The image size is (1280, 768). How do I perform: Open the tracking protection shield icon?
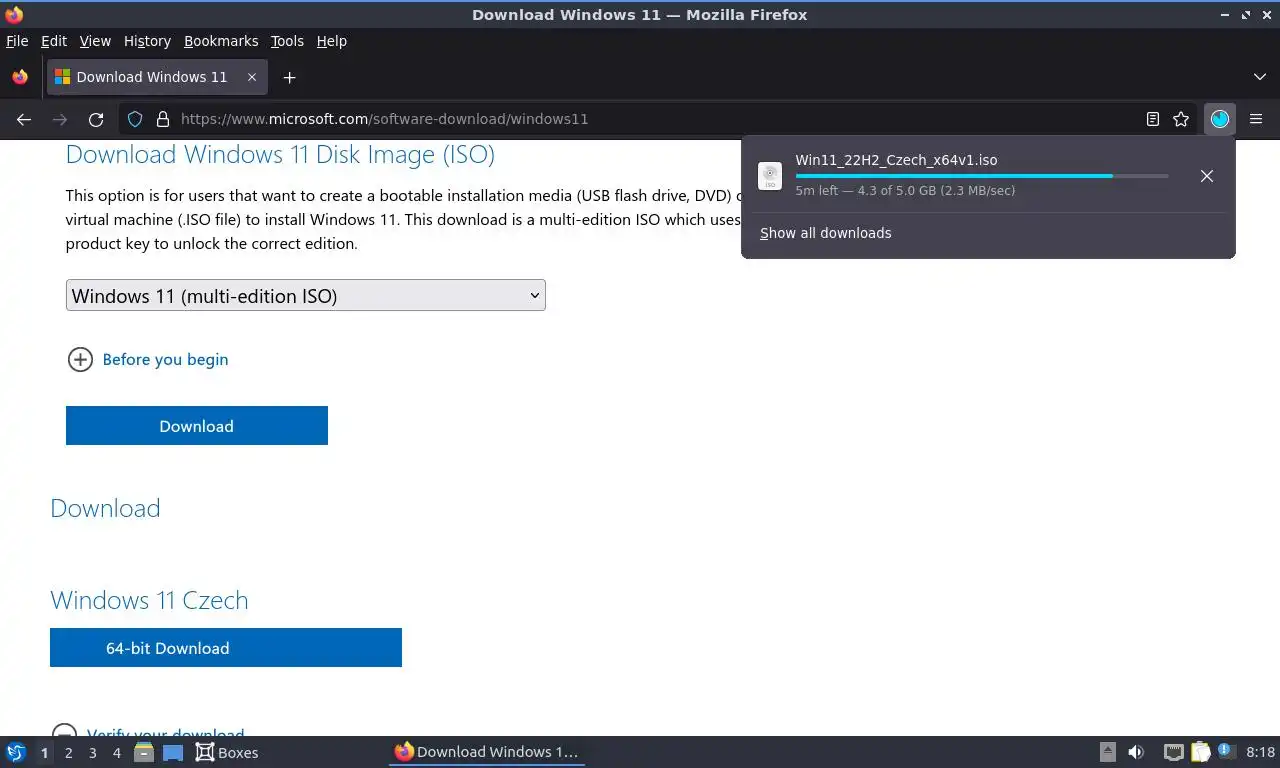point(135,119)
